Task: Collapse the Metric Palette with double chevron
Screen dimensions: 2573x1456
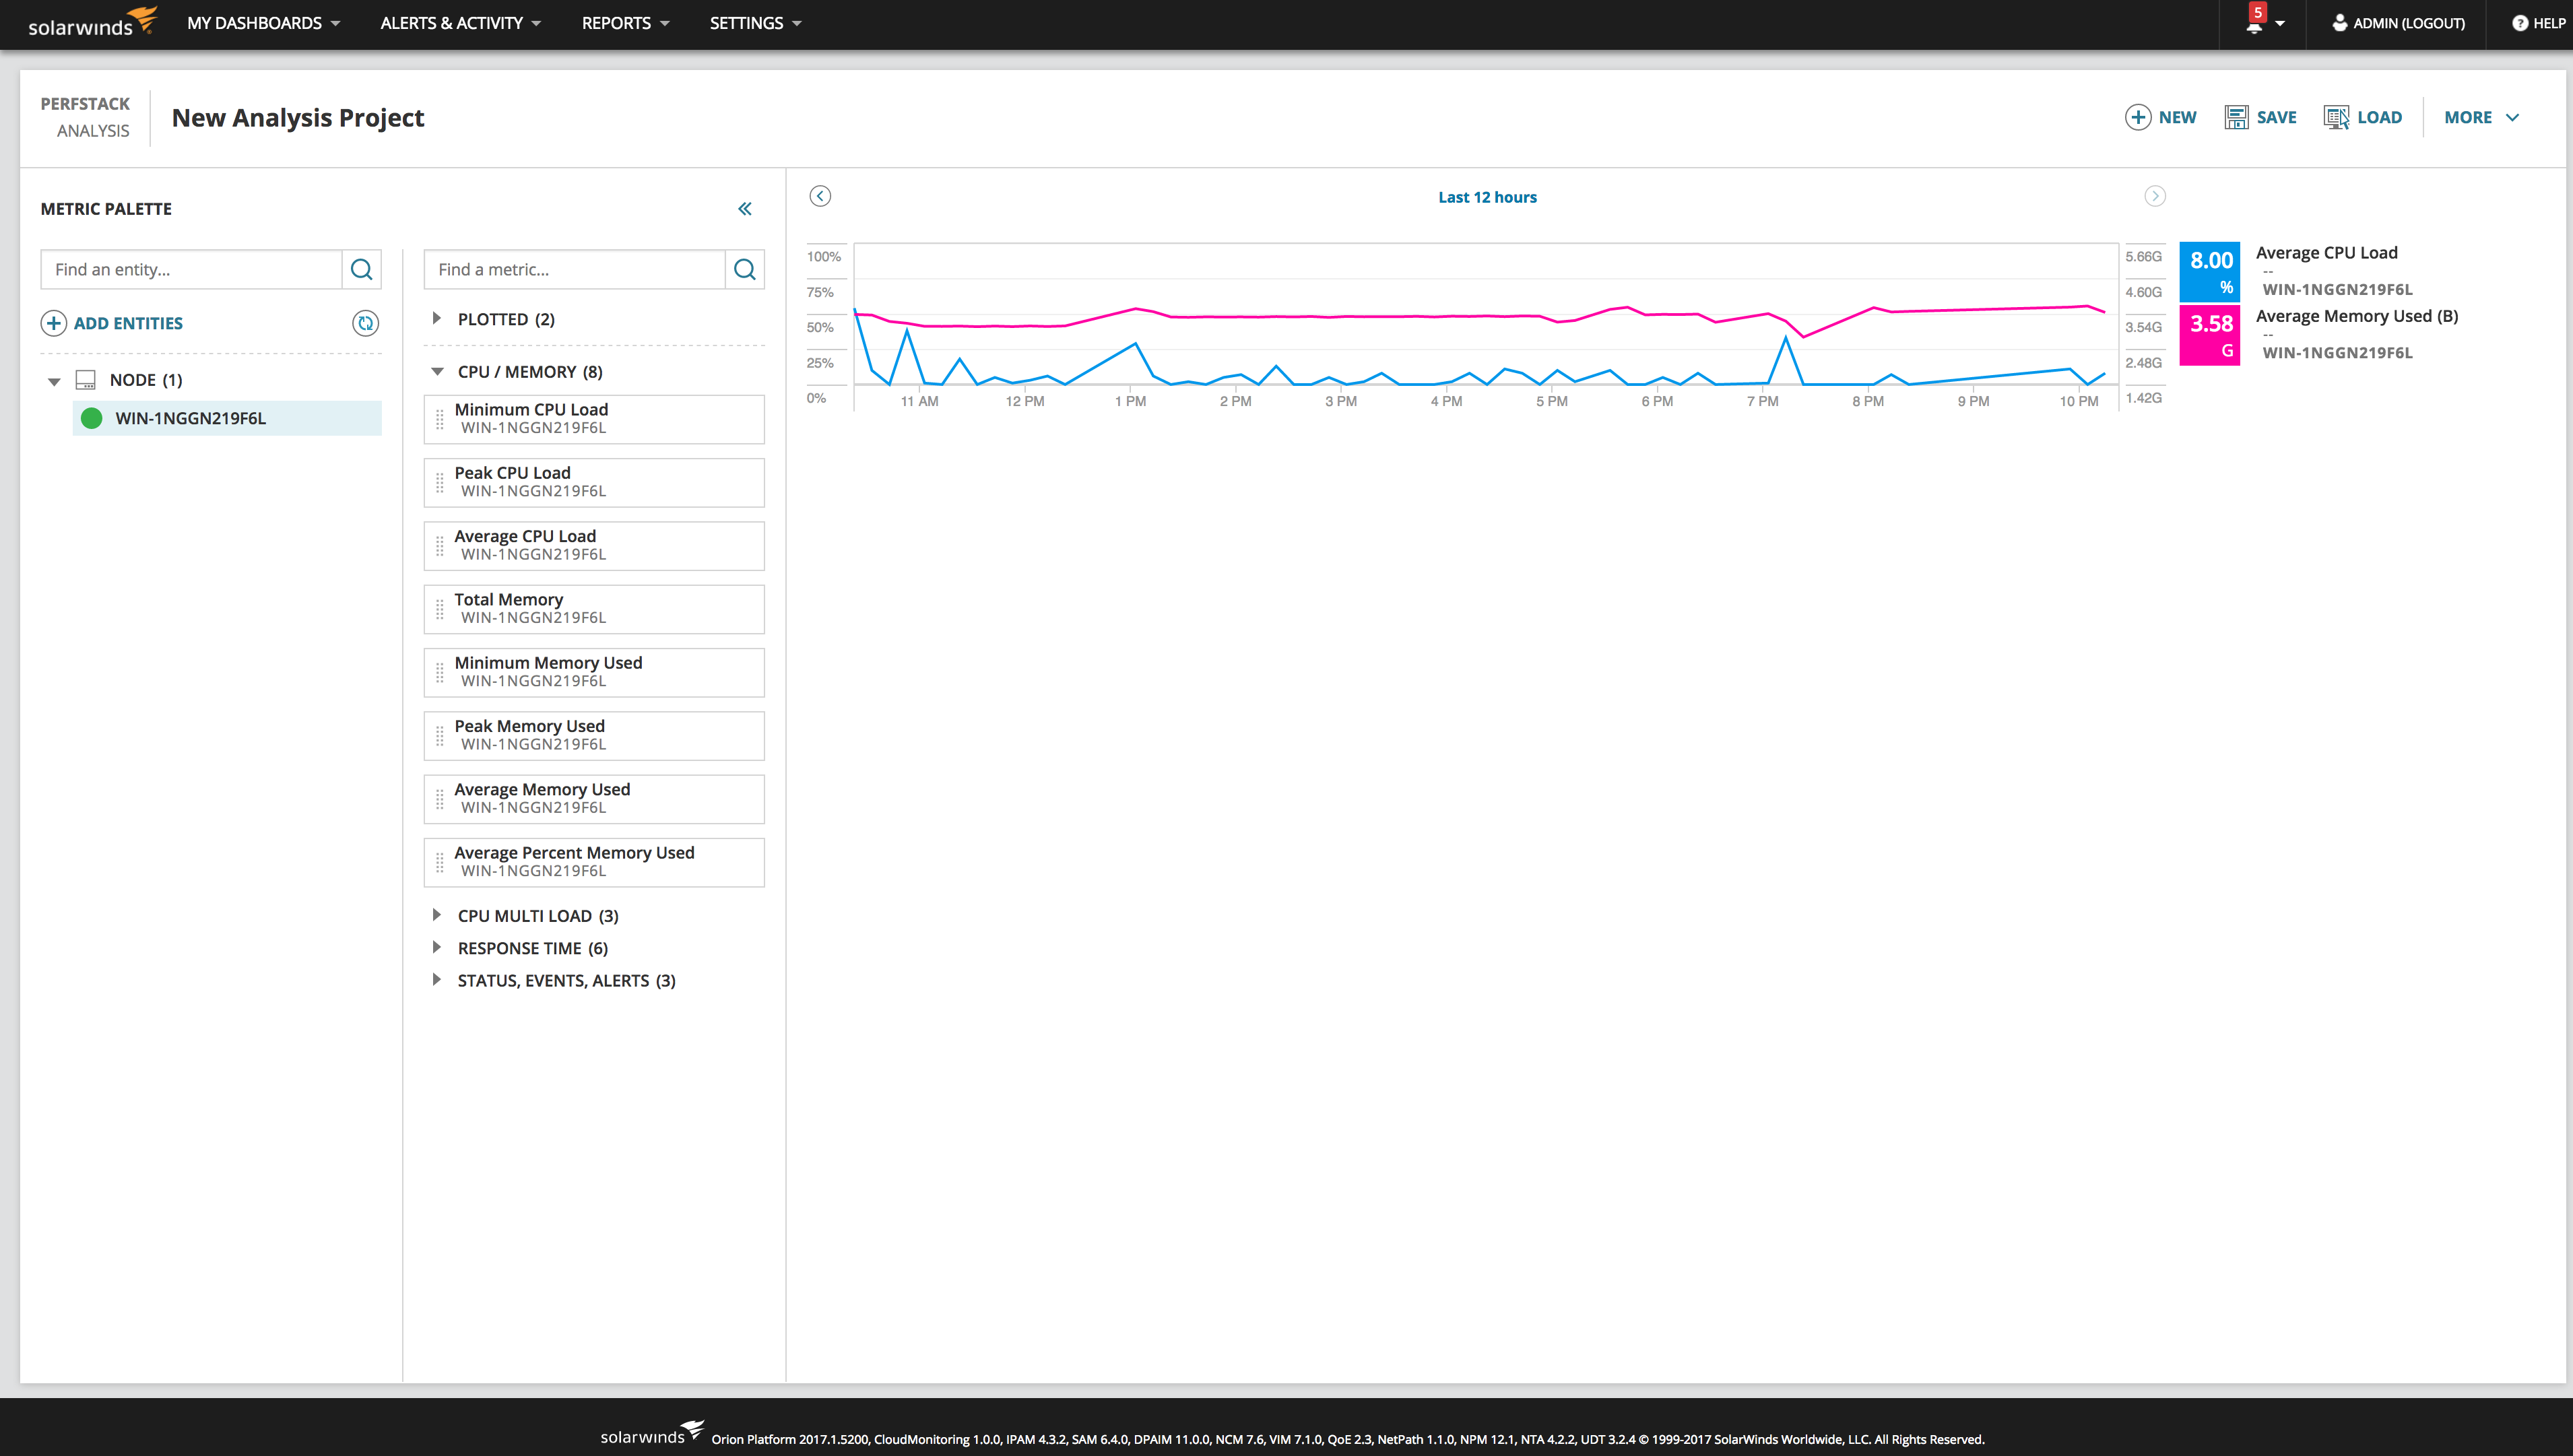Action: click(744, 209)
